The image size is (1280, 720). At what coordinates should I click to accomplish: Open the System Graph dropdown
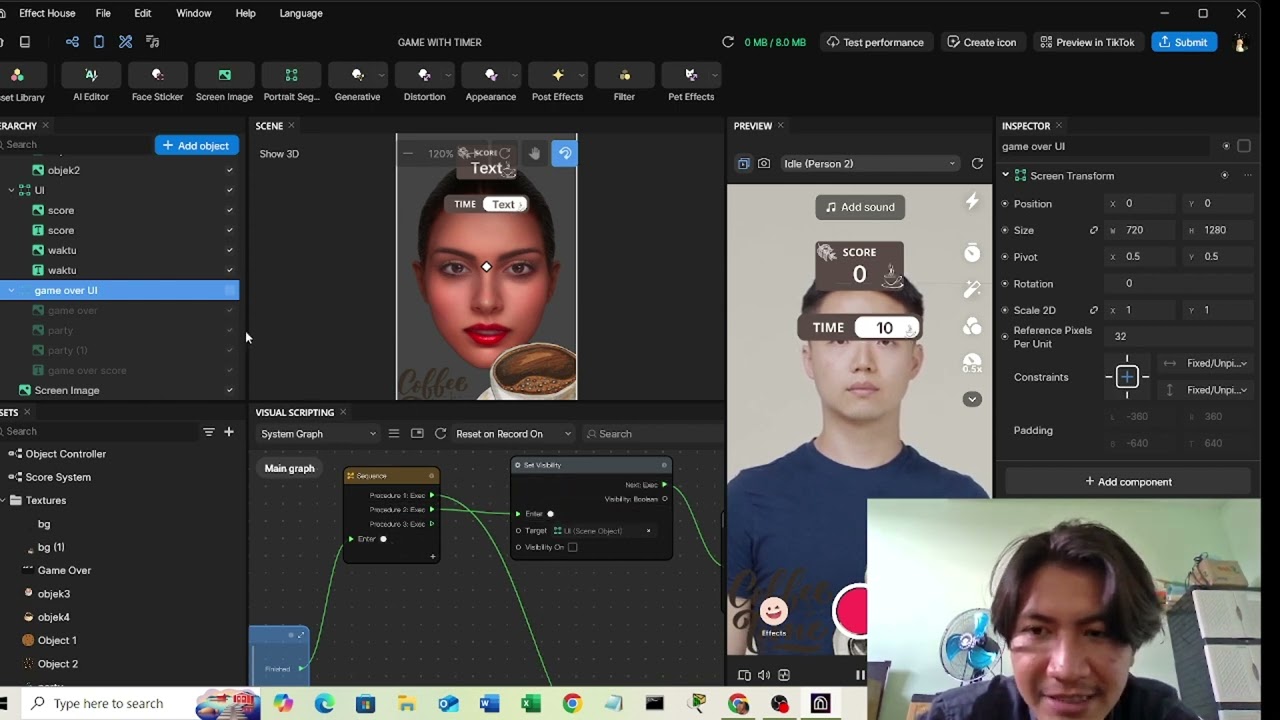pyautogui.click(x=318, y=434)
